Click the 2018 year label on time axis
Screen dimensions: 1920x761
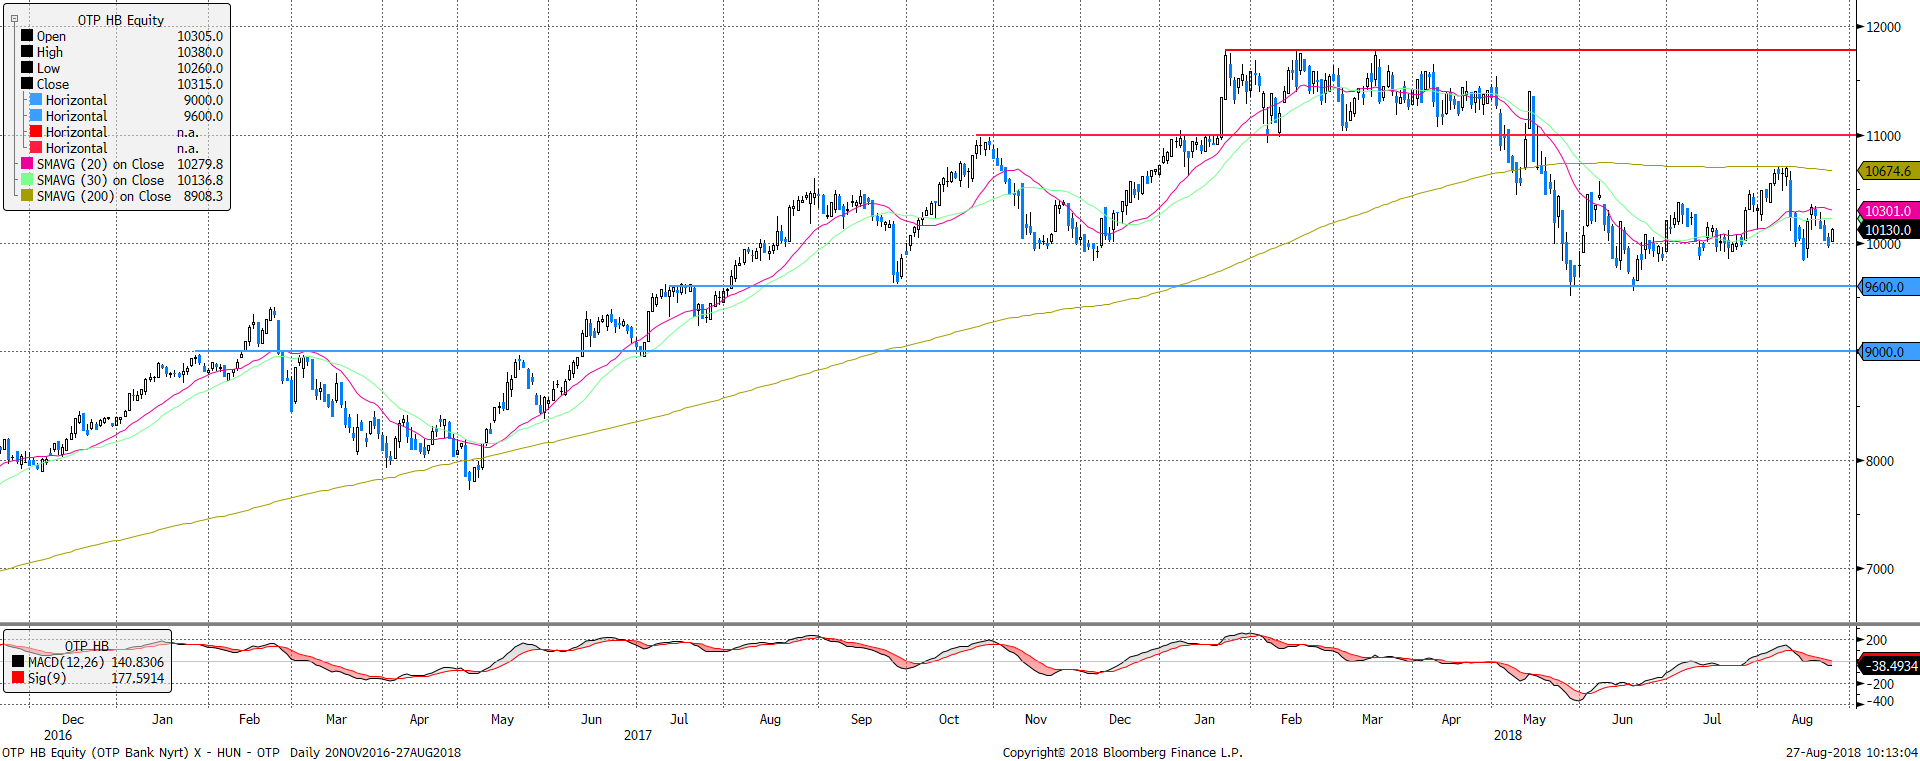click(1508, 735)
